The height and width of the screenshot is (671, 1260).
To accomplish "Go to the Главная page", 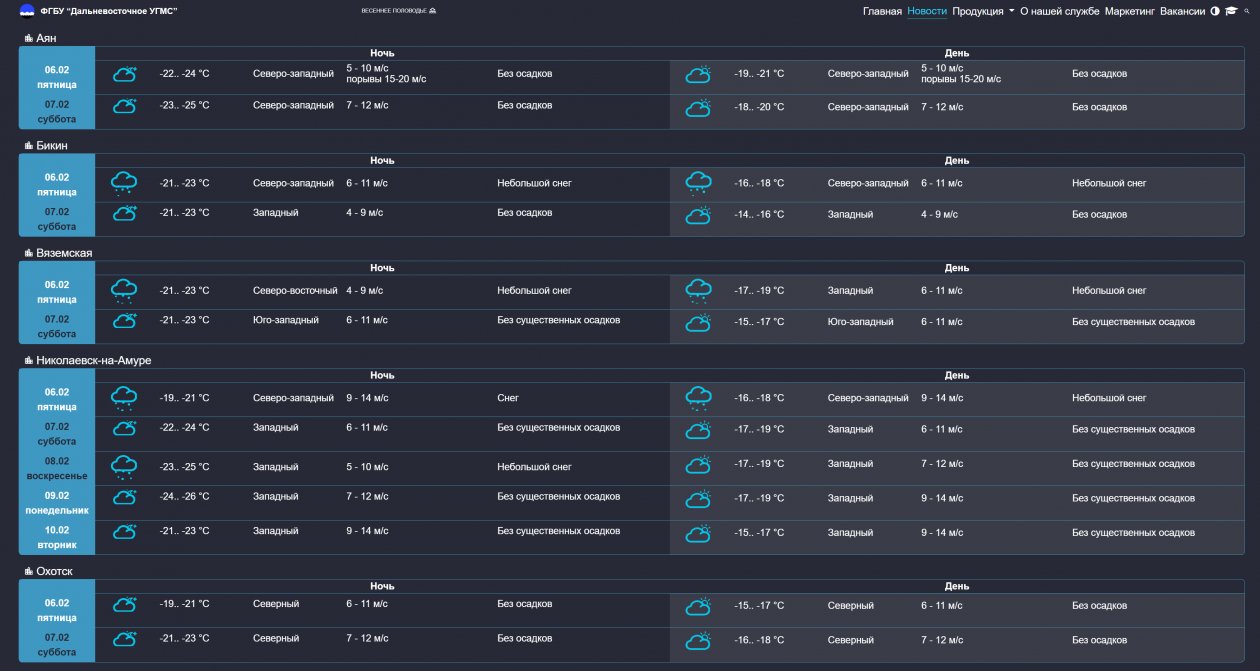I will point(882,11).
